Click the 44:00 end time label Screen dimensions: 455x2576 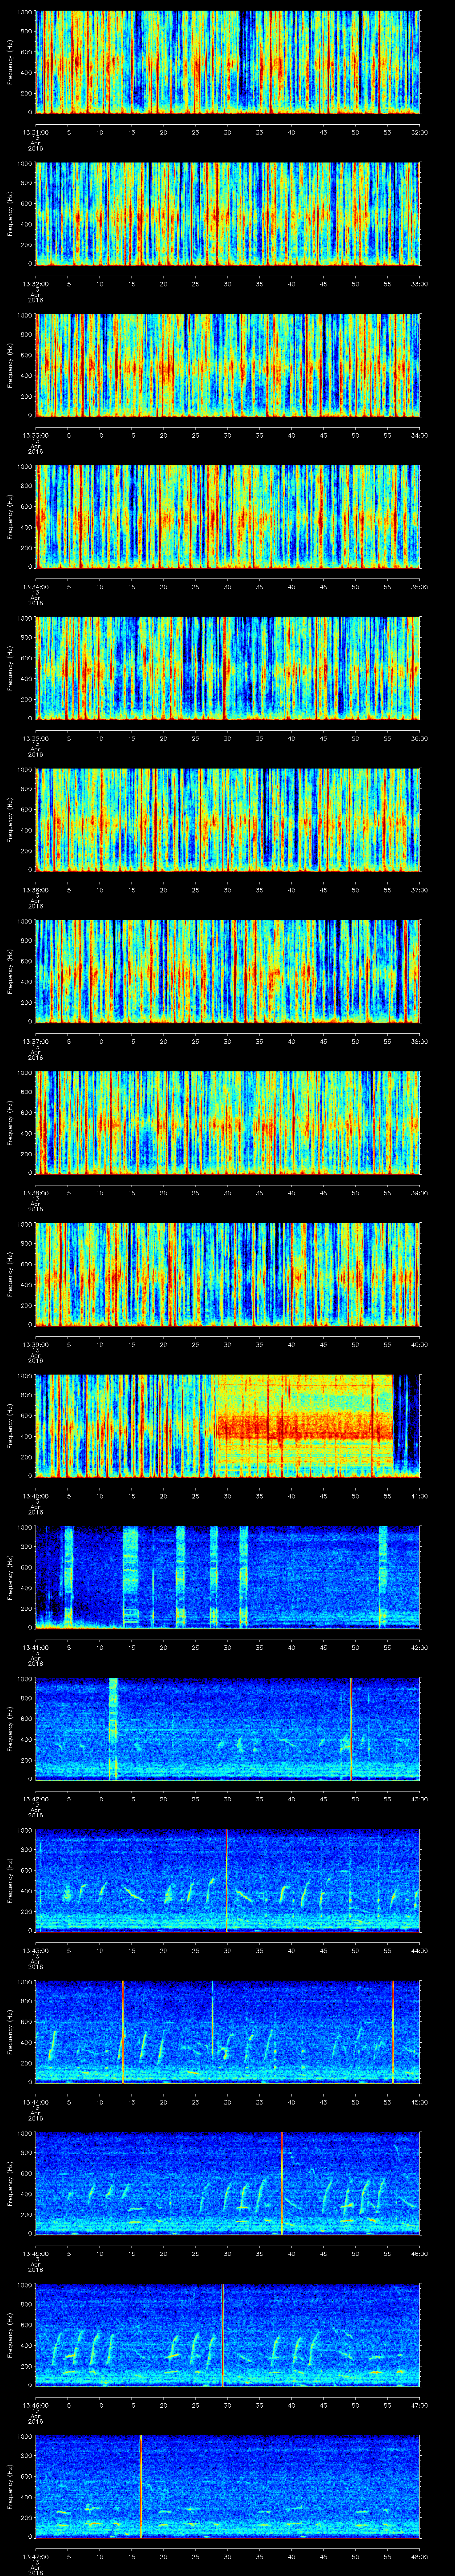(419, 1950)
